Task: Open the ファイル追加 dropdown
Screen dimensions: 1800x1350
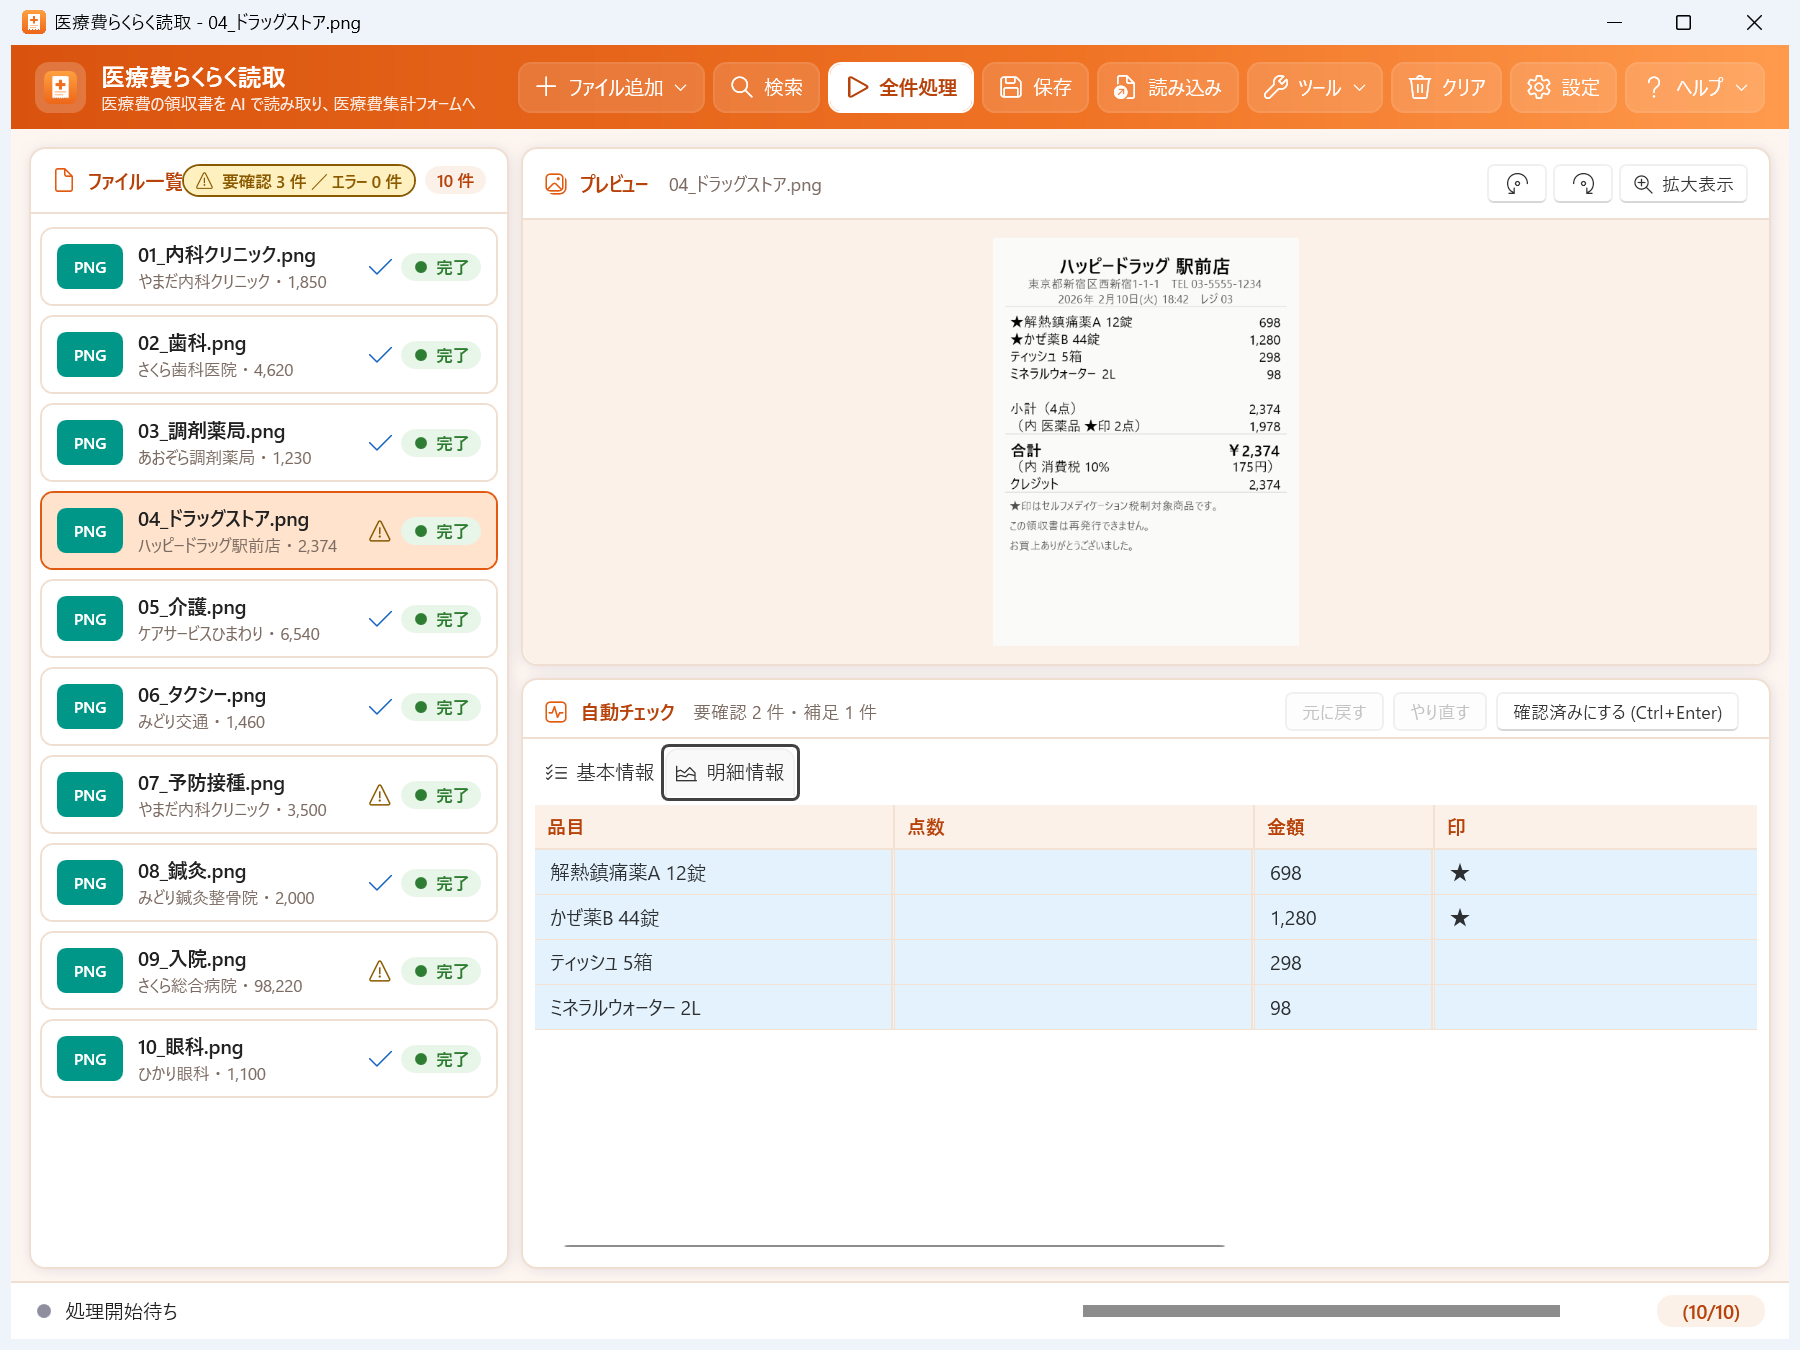Action: click(x=611, y=87)
